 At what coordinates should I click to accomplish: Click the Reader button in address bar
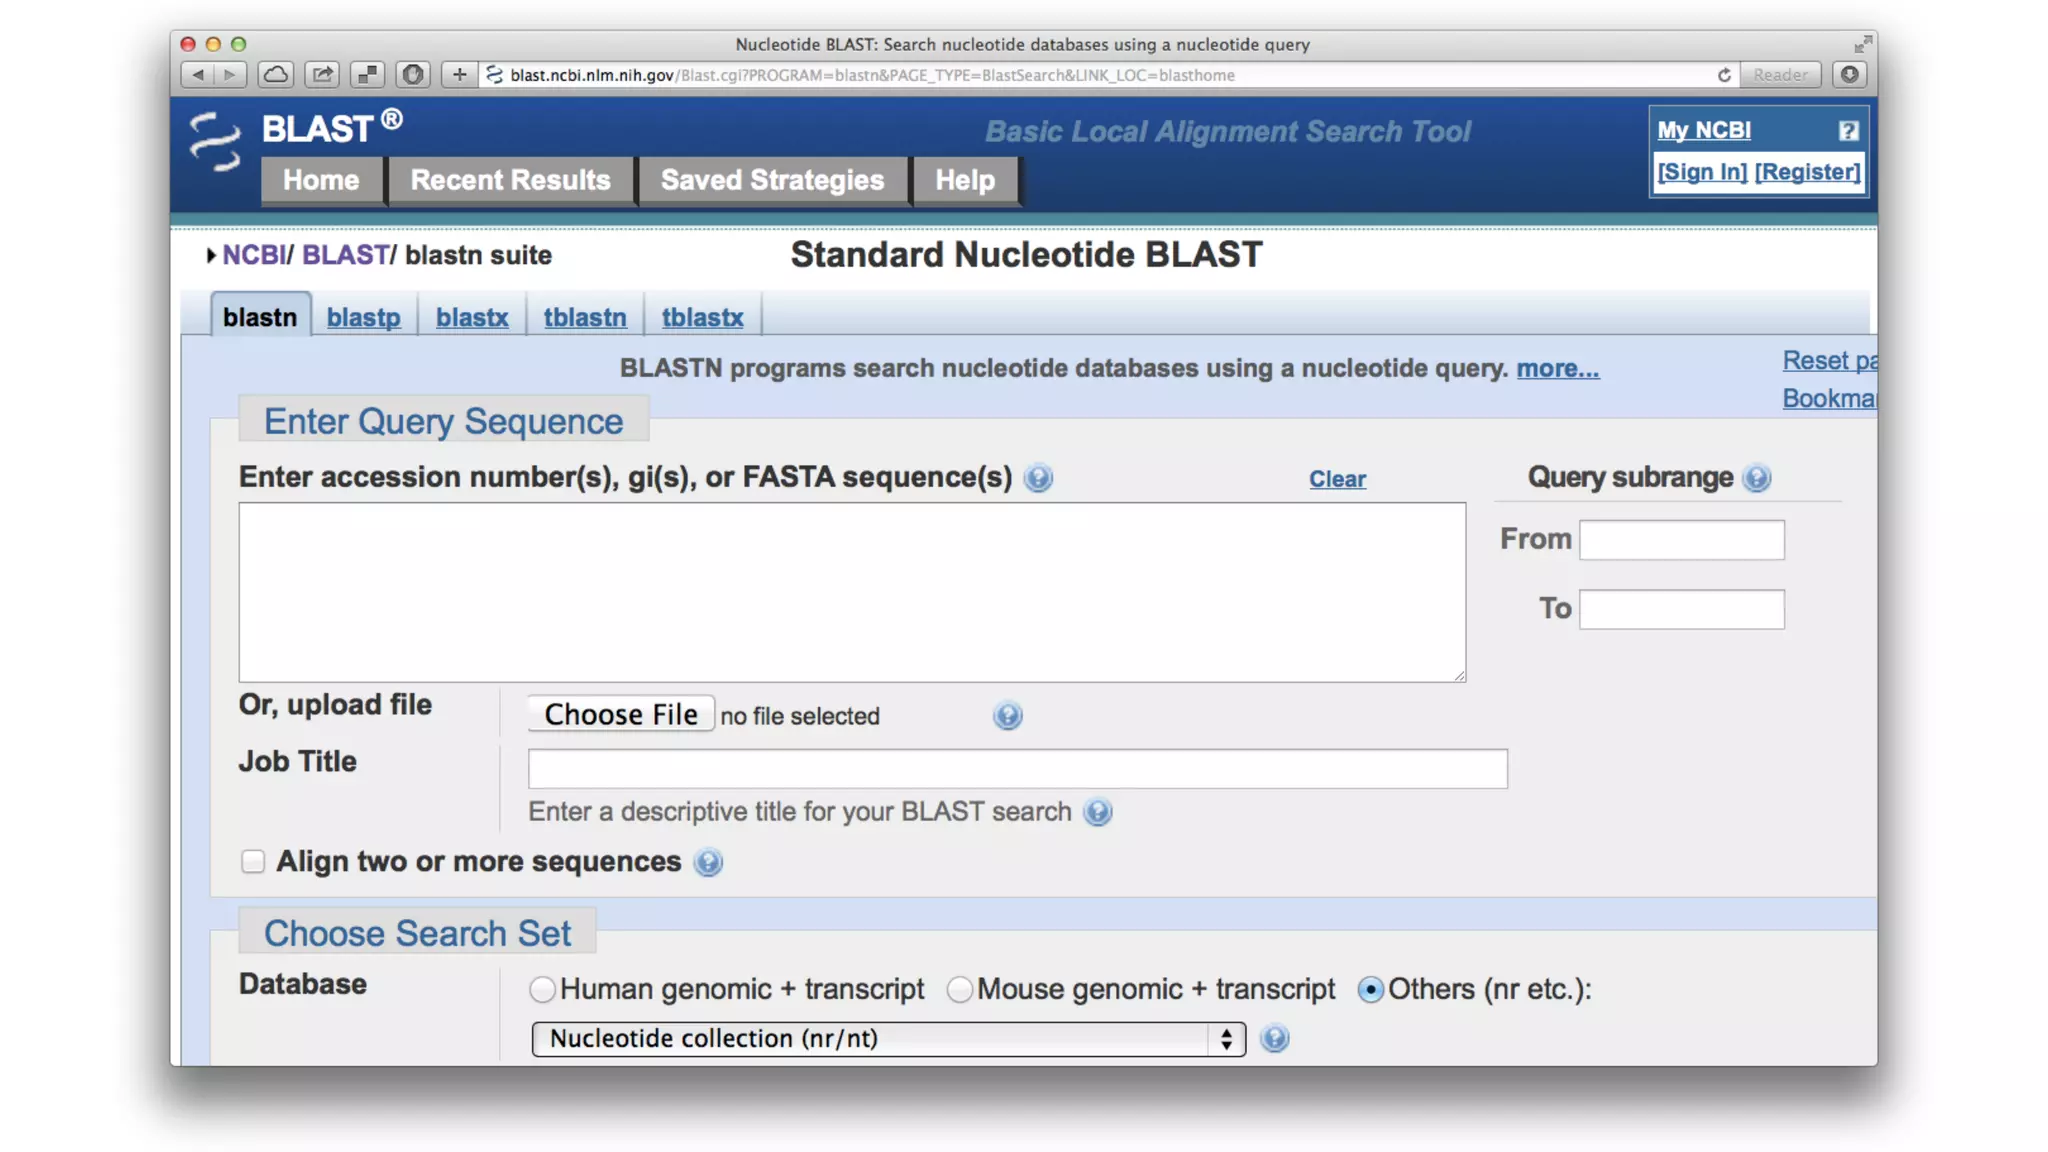1779,75
